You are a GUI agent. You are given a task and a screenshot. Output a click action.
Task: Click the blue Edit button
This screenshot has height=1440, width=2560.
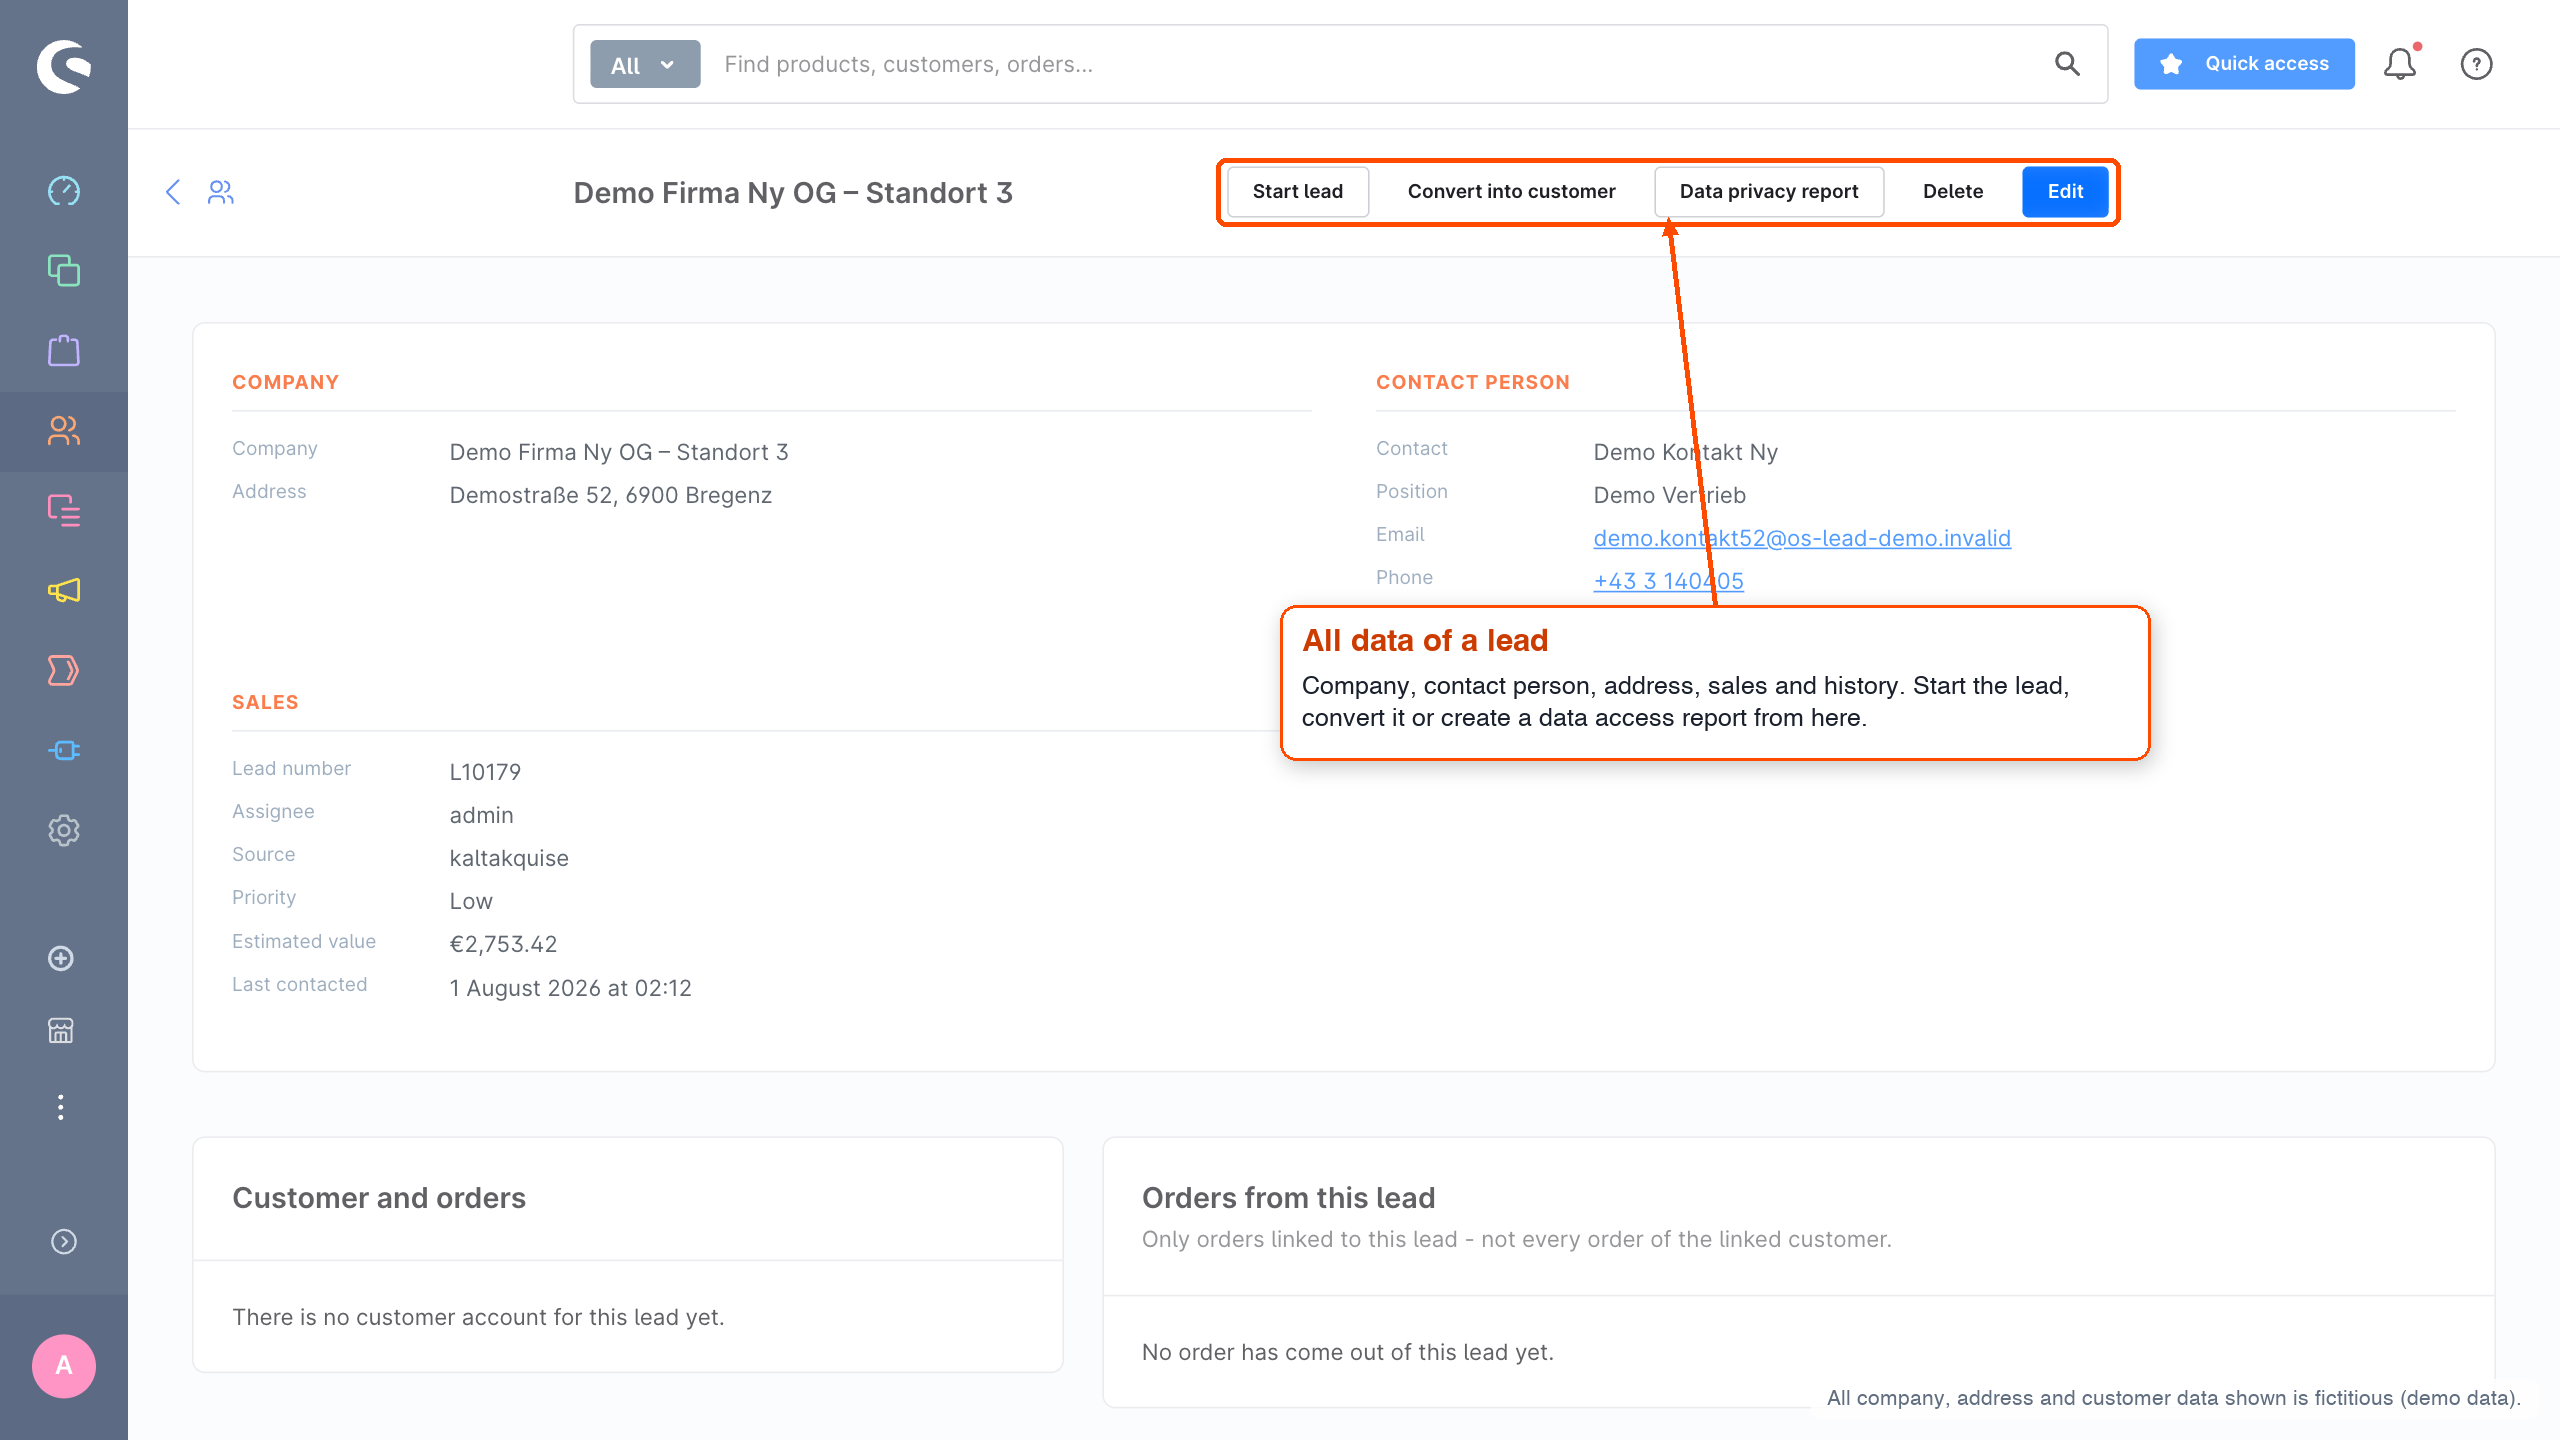click(x=2065, y=191)
